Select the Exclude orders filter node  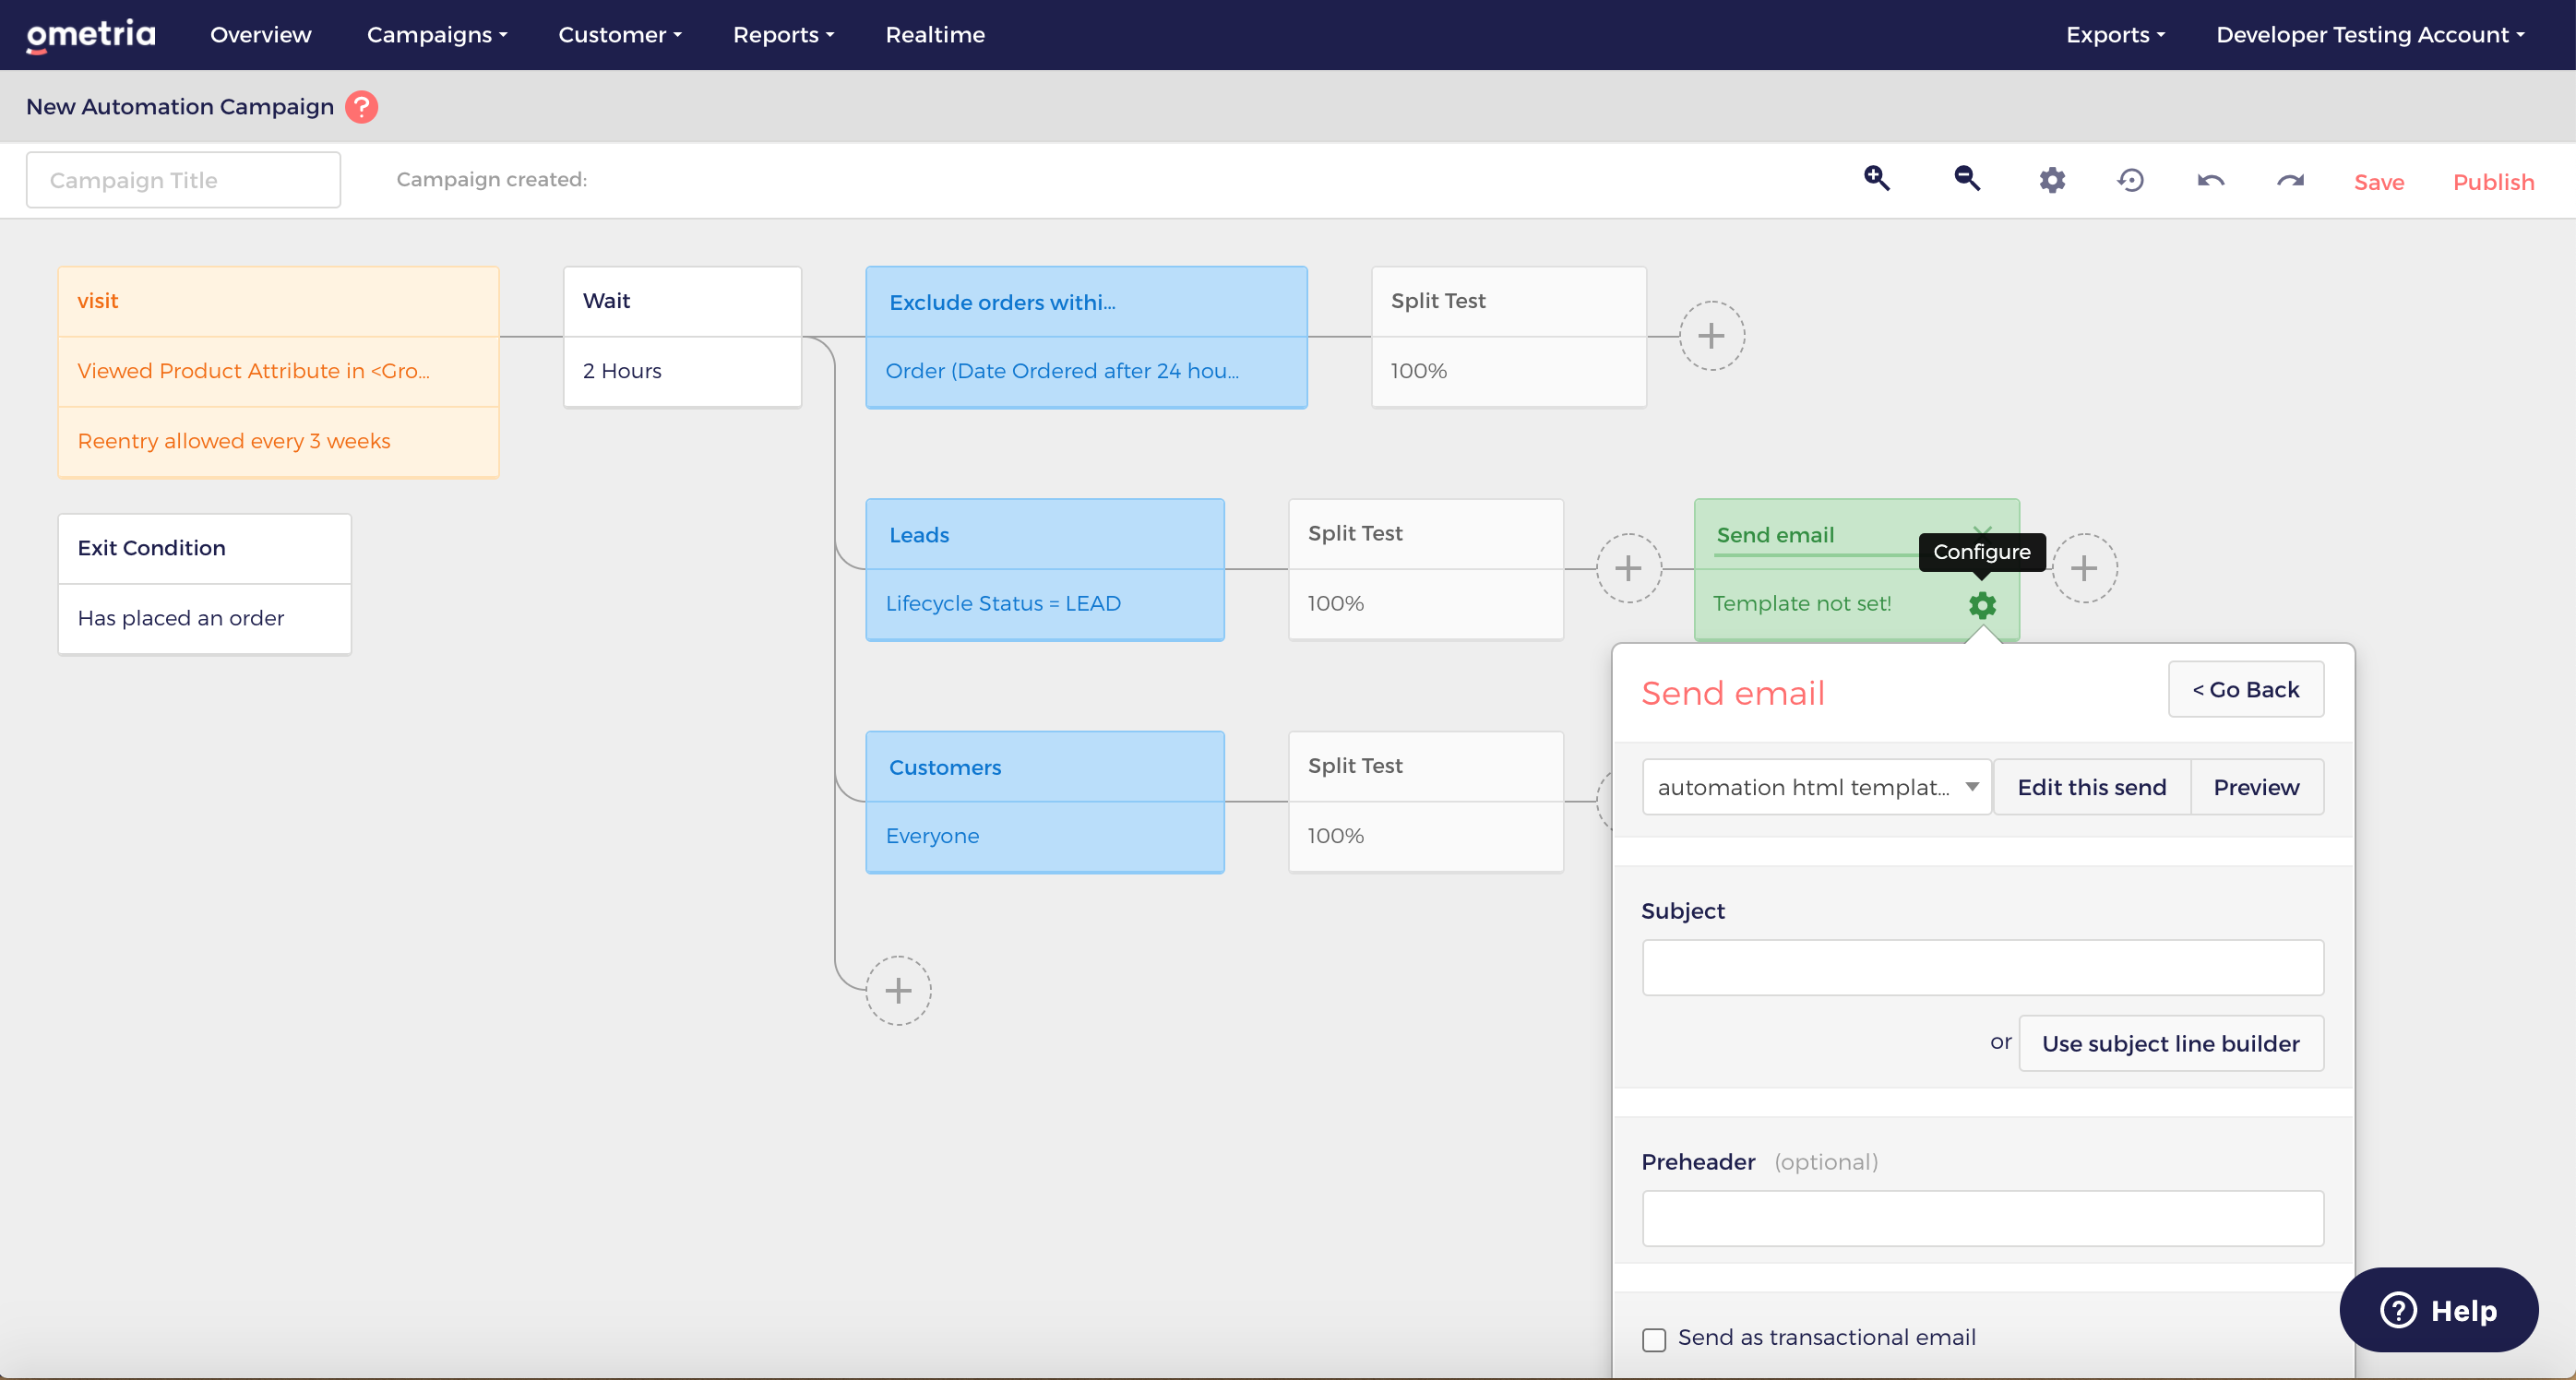click(1086, 336)
